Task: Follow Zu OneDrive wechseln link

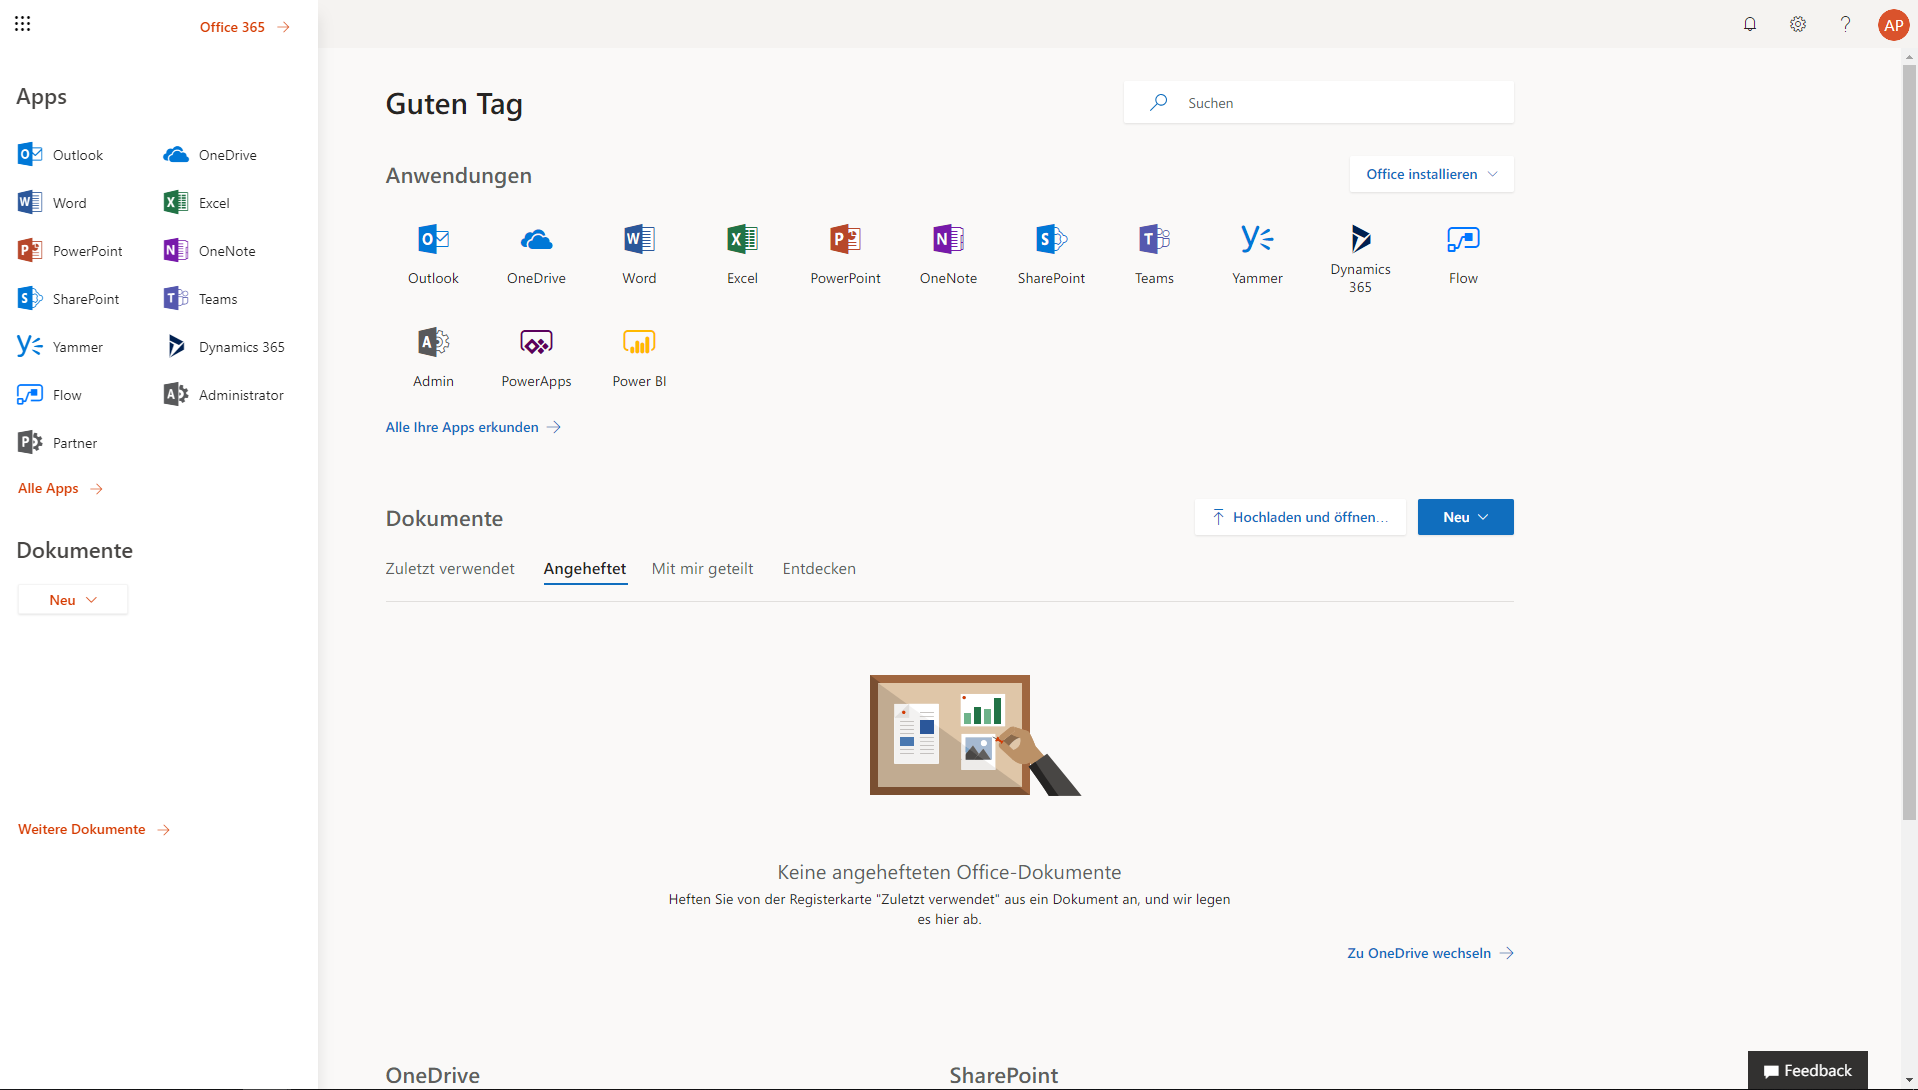Action: [x=1430, y=953]
